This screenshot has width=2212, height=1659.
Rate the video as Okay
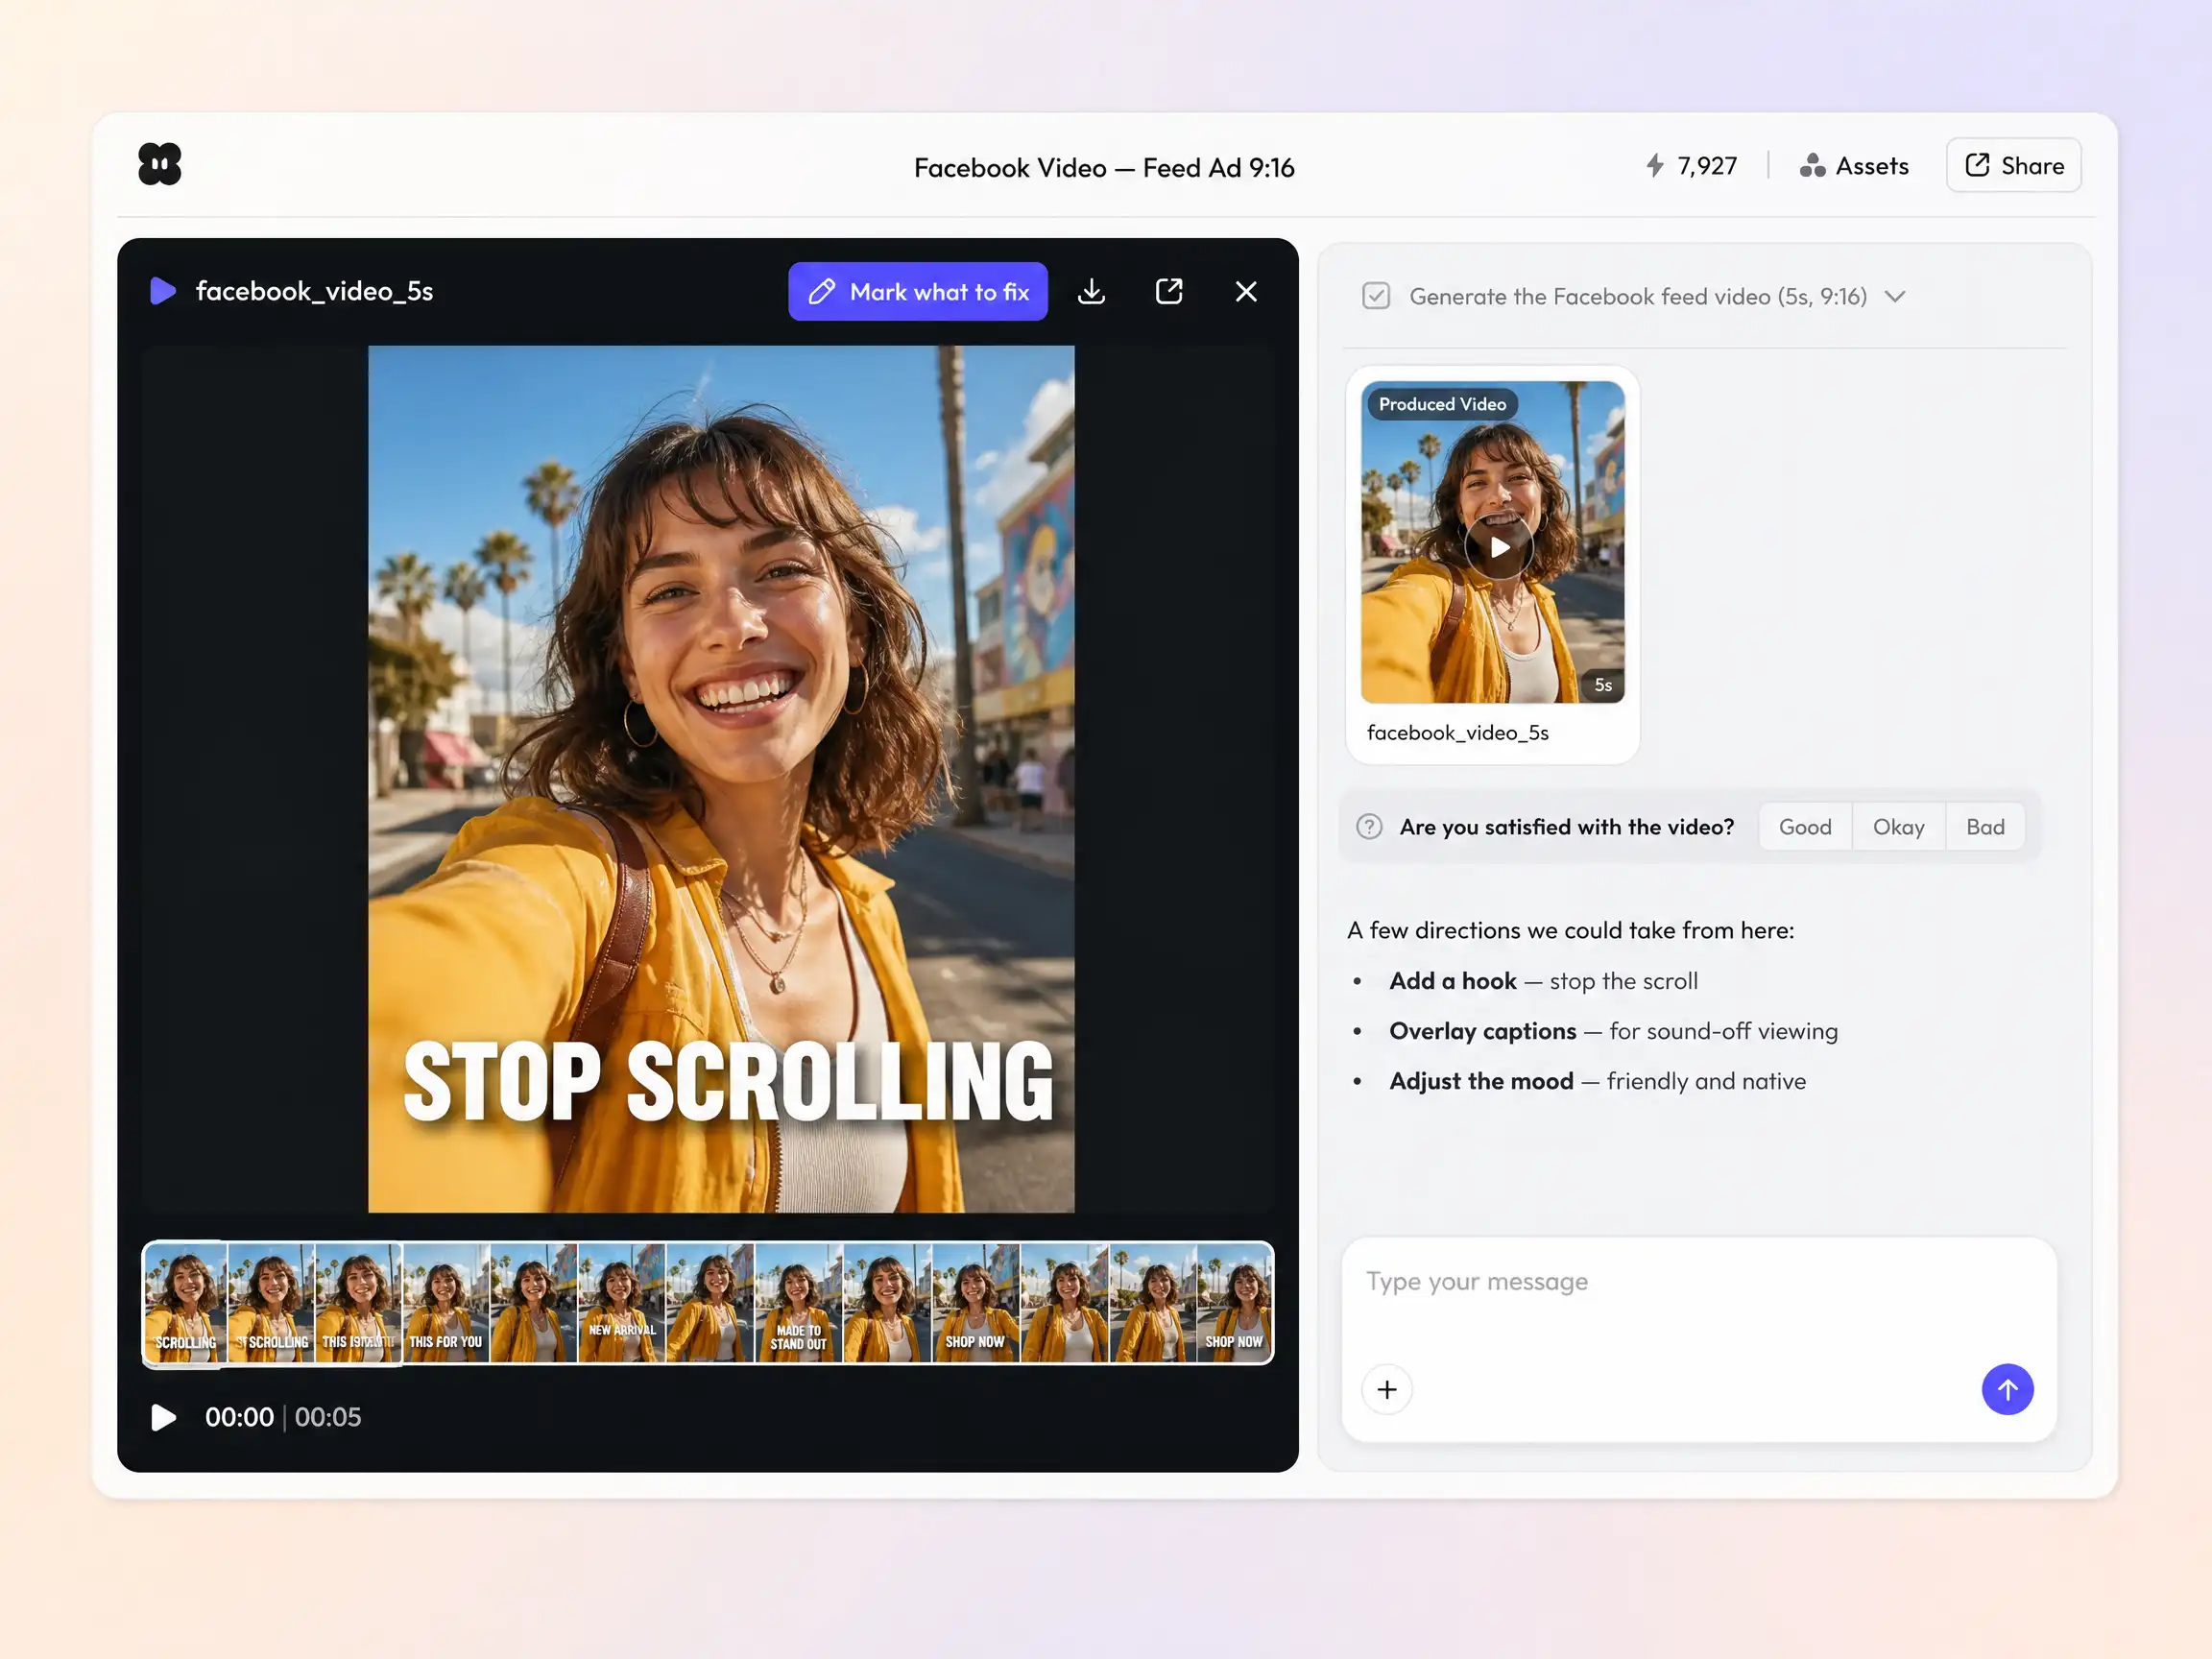click(1897, 827)
